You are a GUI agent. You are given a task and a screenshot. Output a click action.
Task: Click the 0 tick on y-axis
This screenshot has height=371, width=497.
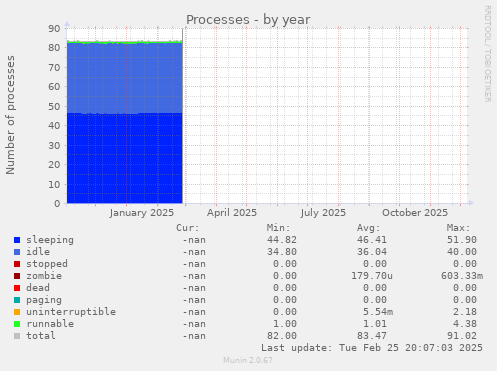coord(57,204)
